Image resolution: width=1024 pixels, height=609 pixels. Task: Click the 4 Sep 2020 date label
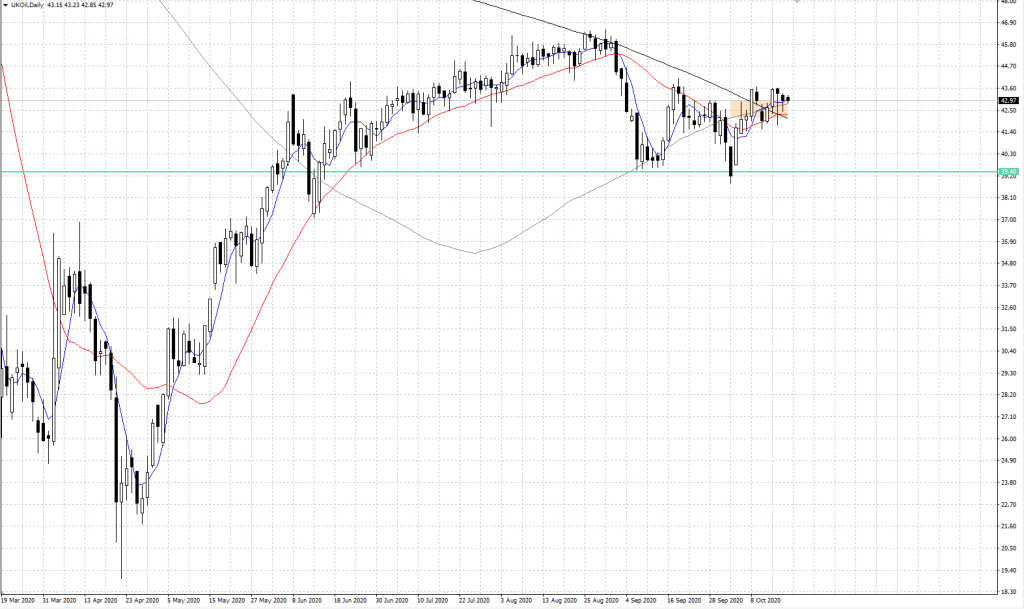[640, 602]
